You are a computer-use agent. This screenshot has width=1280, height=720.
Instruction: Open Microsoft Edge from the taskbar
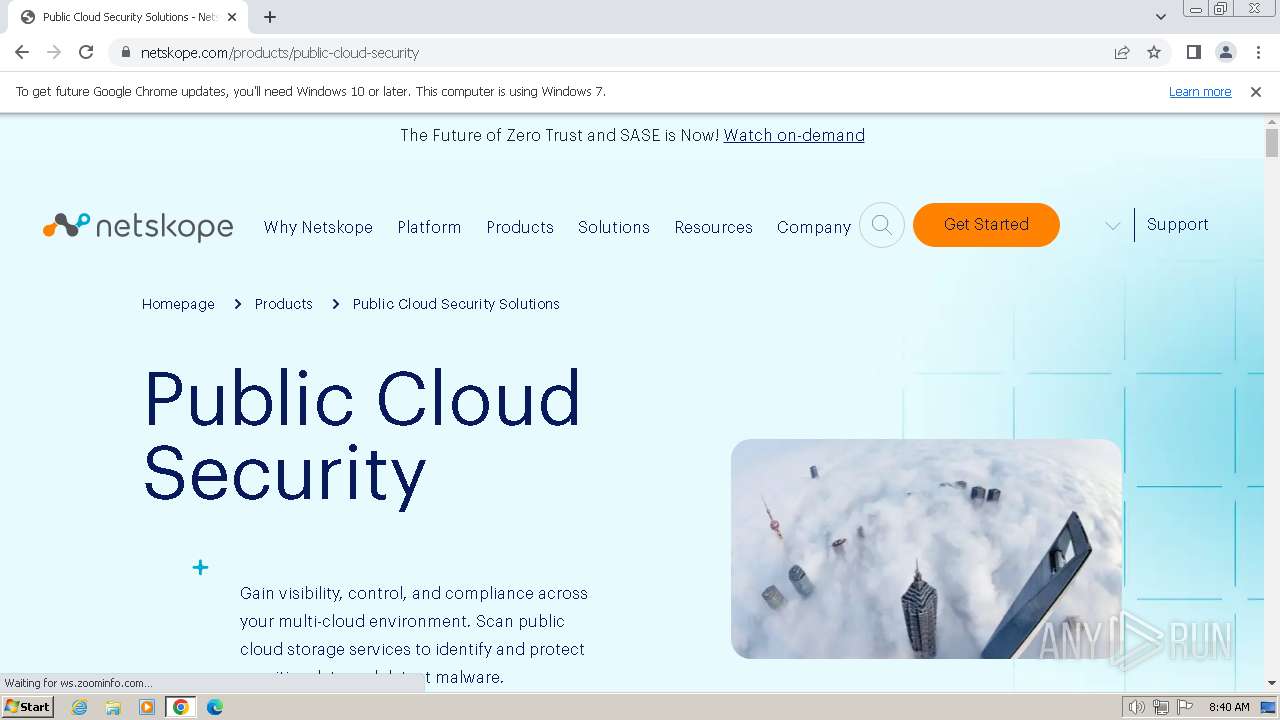214,707
